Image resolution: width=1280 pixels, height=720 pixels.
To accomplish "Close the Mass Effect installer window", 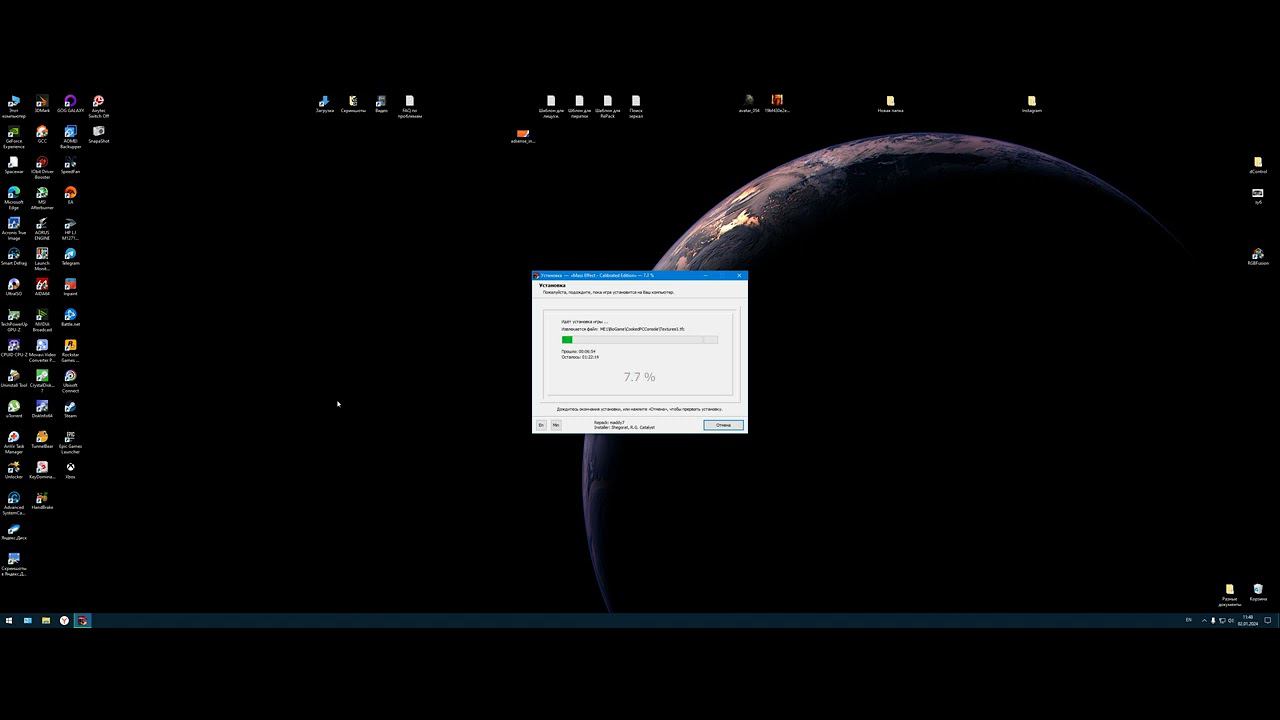I will coord(739,275).
